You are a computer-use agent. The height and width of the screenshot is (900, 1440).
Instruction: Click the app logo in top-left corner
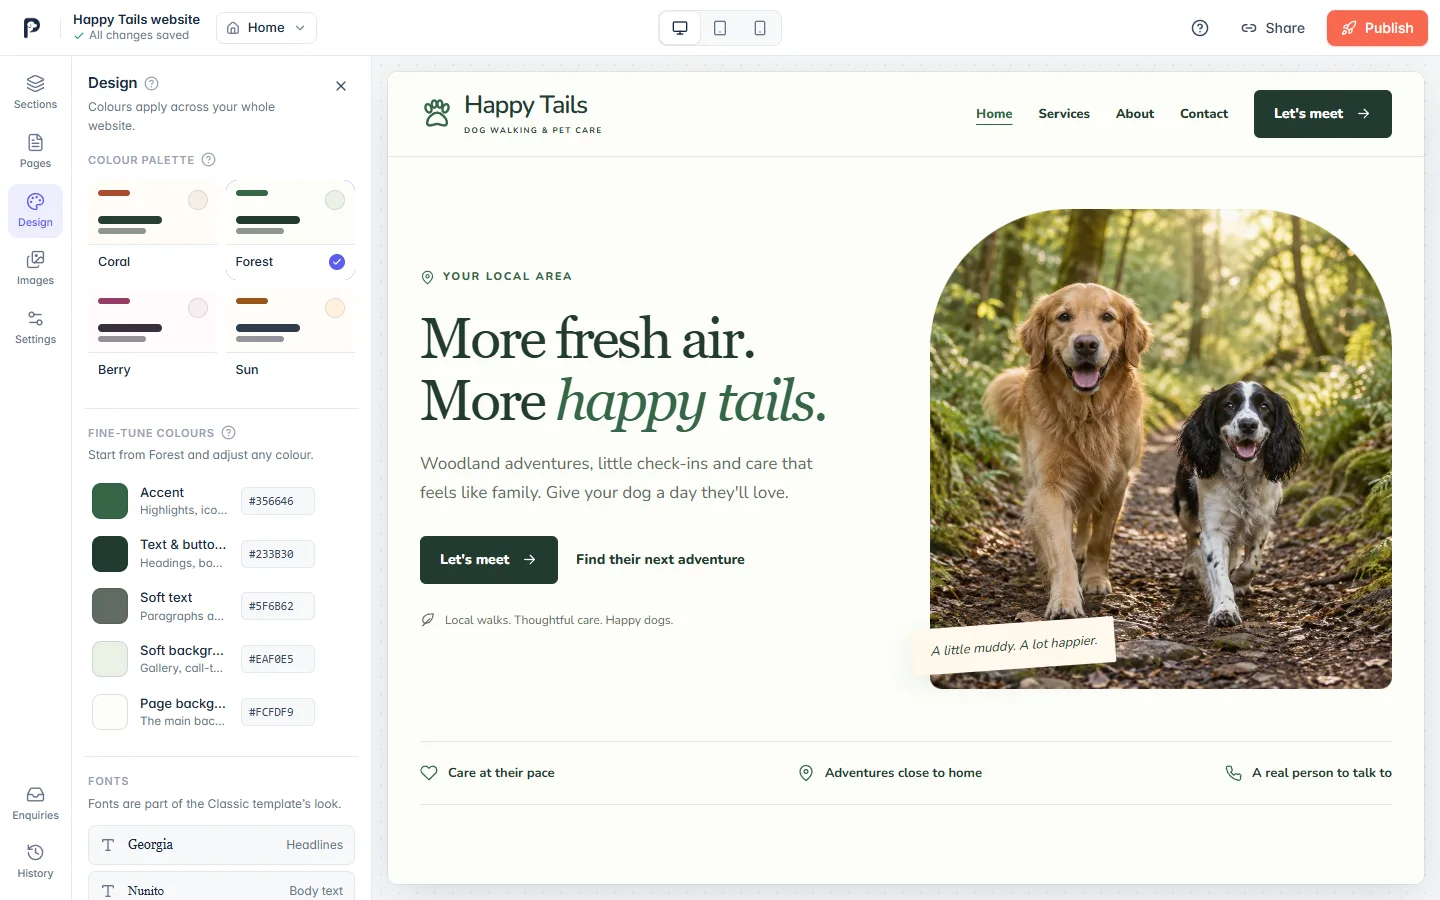[x=32, y=28]
